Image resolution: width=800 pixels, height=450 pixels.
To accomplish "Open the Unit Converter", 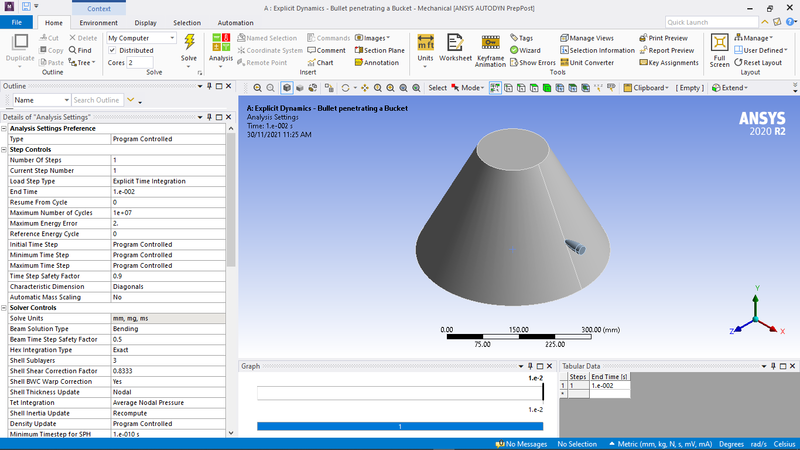I will (587, 62).
